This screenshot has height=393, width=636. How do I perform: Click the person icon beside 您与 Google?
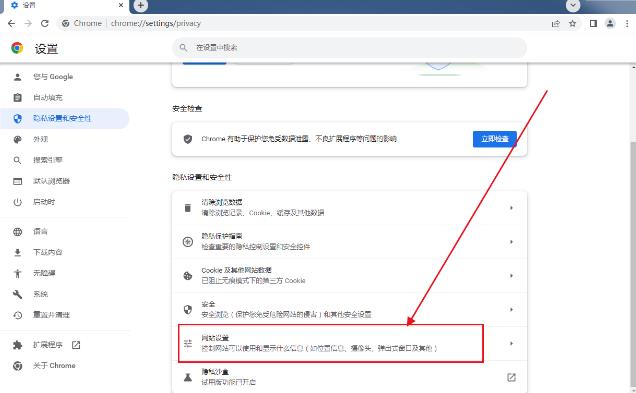pos(17,77)
